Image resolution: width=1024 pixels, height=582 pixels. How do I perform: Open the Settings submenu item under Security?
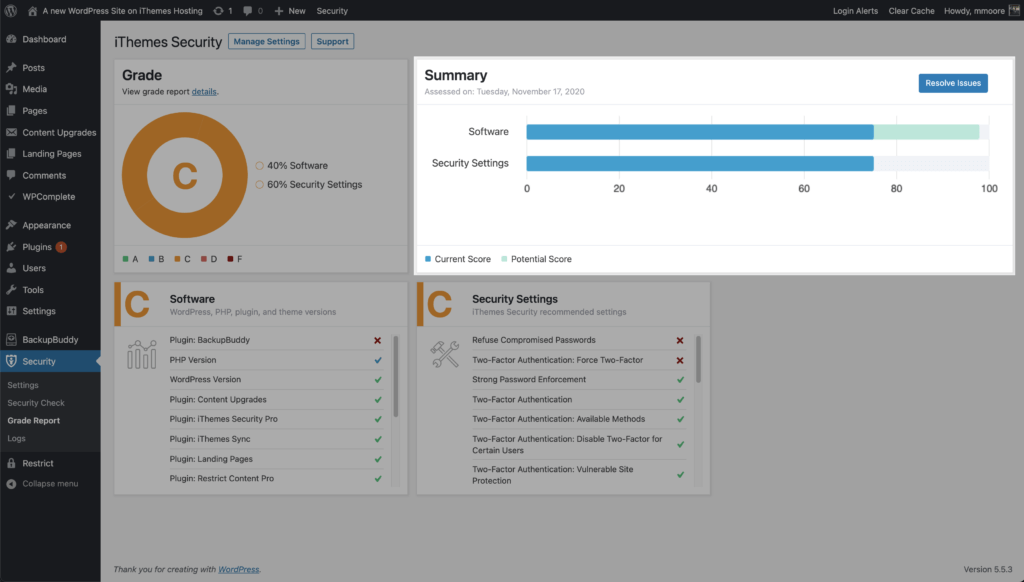23,385
